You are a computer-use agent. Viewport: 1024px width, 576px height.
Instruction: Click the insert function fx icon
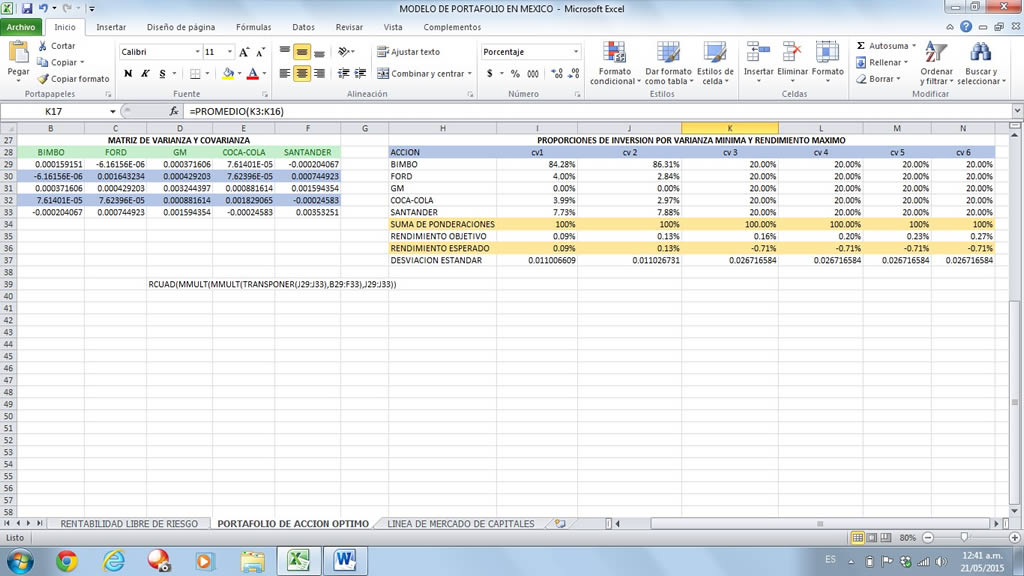pos(174,112)
